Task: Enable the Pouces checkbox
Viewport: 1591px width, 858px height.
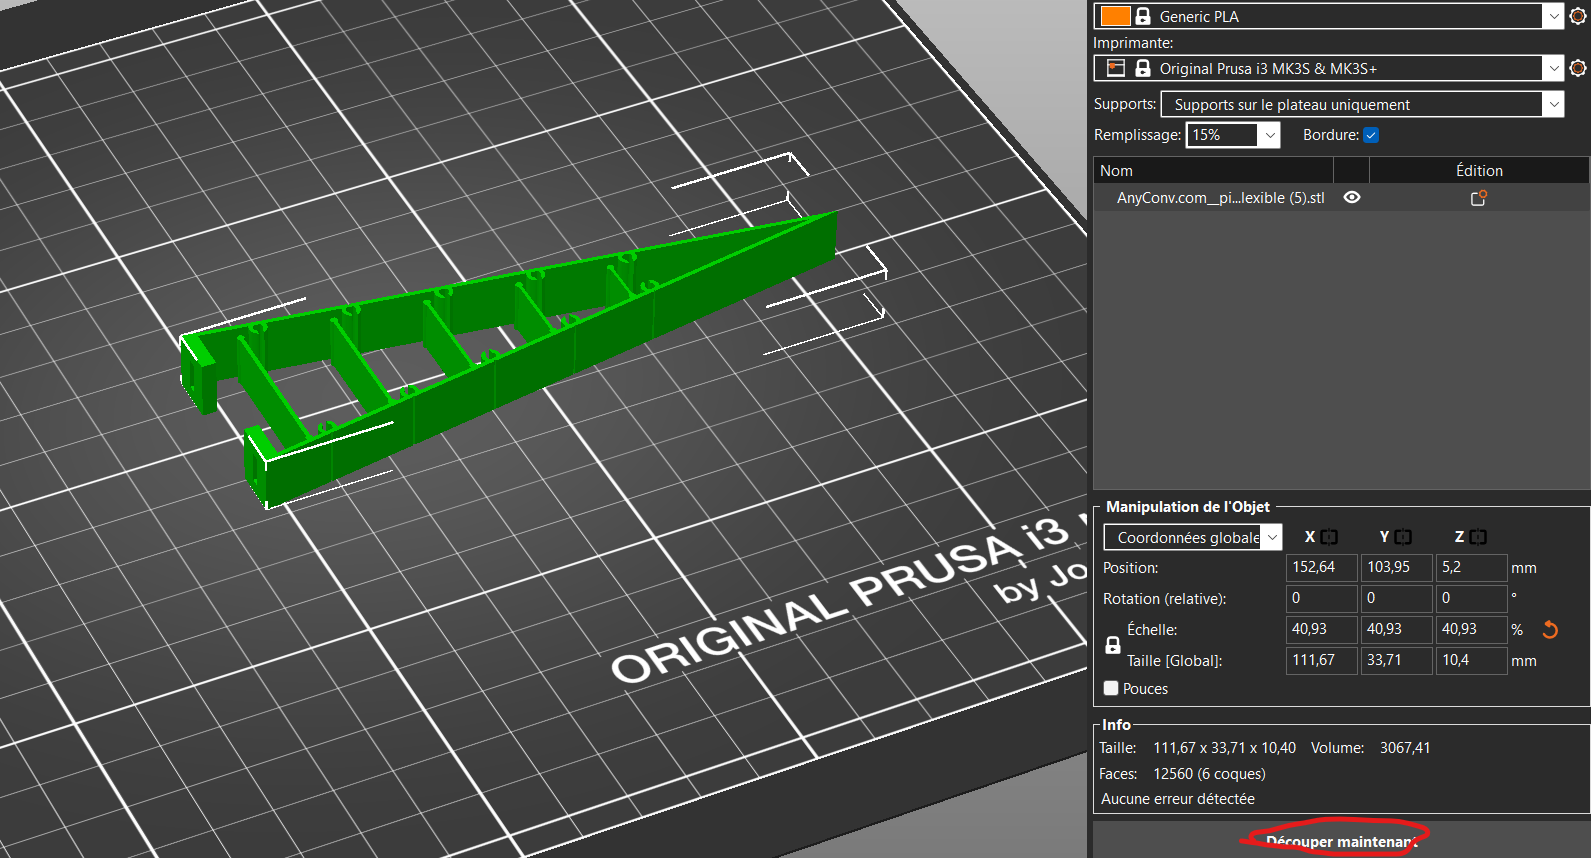Action: pos(1111,688)
